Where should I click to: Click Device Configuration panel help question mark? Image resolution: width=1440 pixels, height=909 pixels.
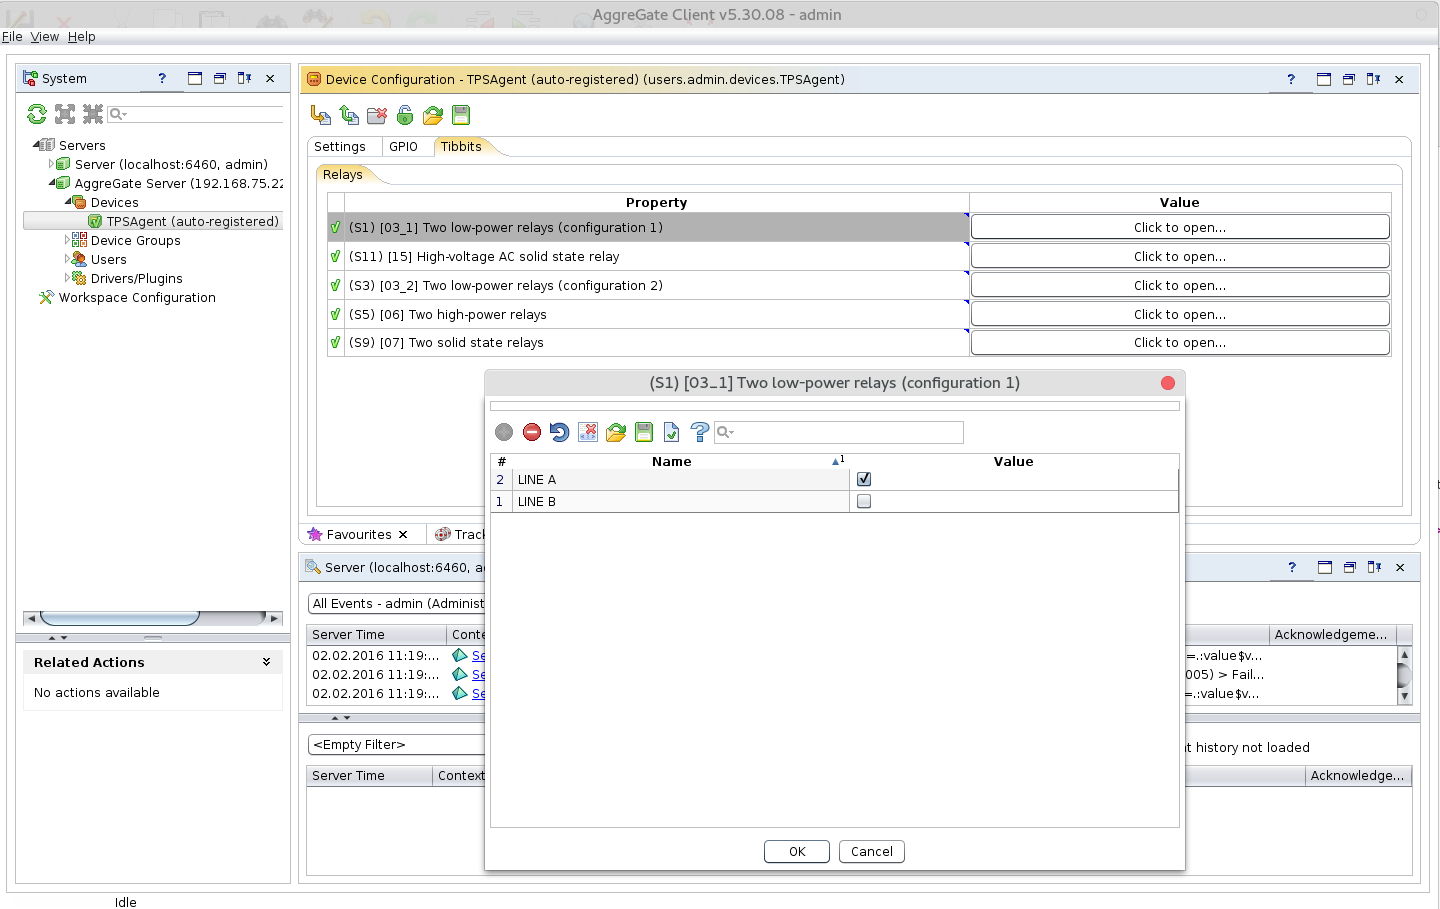click(1291, 79)
